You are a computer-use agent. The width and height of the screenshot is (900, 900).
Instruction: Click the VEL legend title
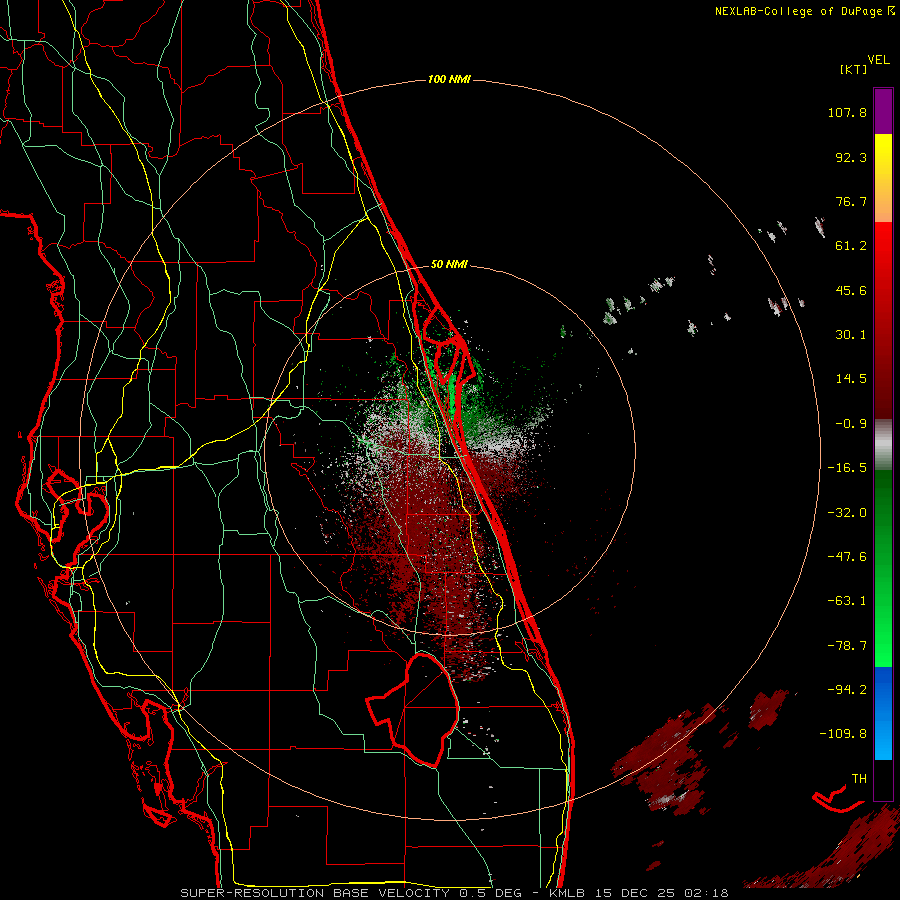878,60
